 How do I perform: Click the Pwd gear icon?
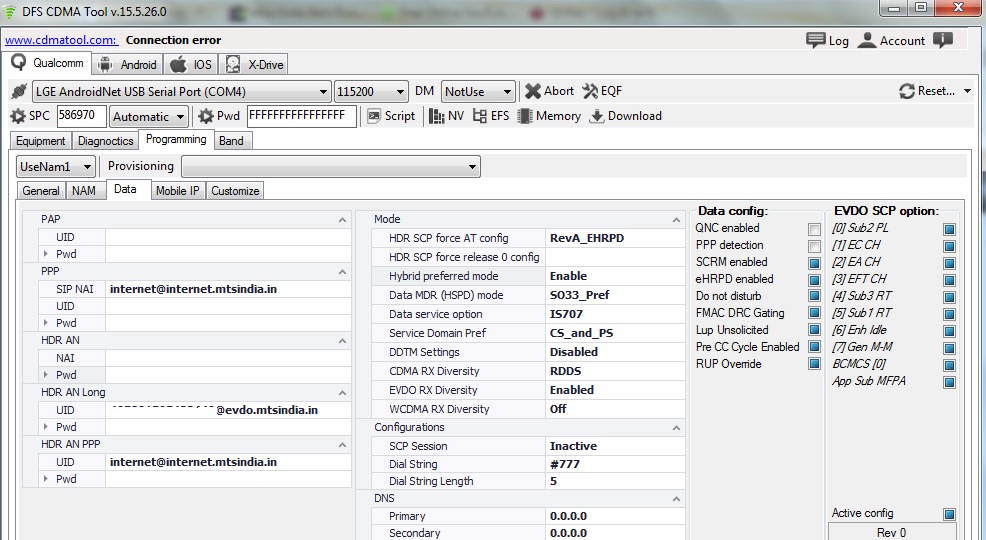click(x=206, y=116)
